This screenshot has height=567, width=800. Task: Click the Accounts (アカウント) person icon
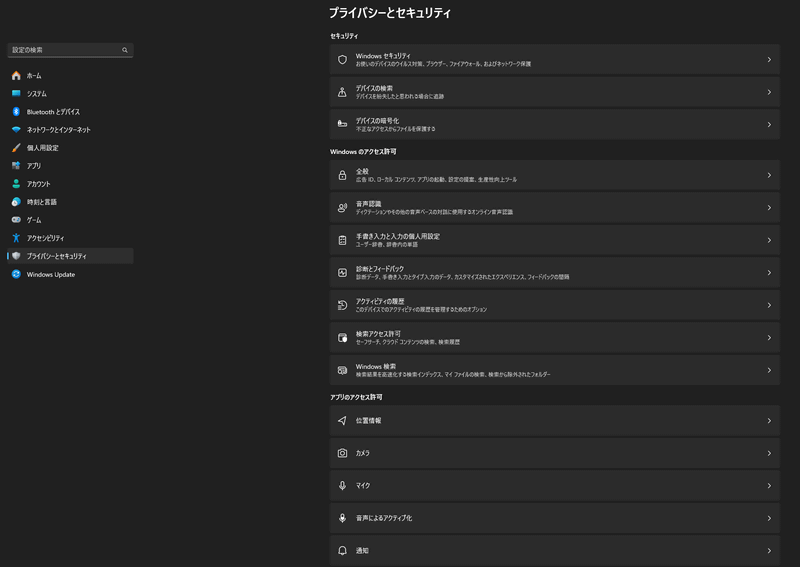(16, 184)
